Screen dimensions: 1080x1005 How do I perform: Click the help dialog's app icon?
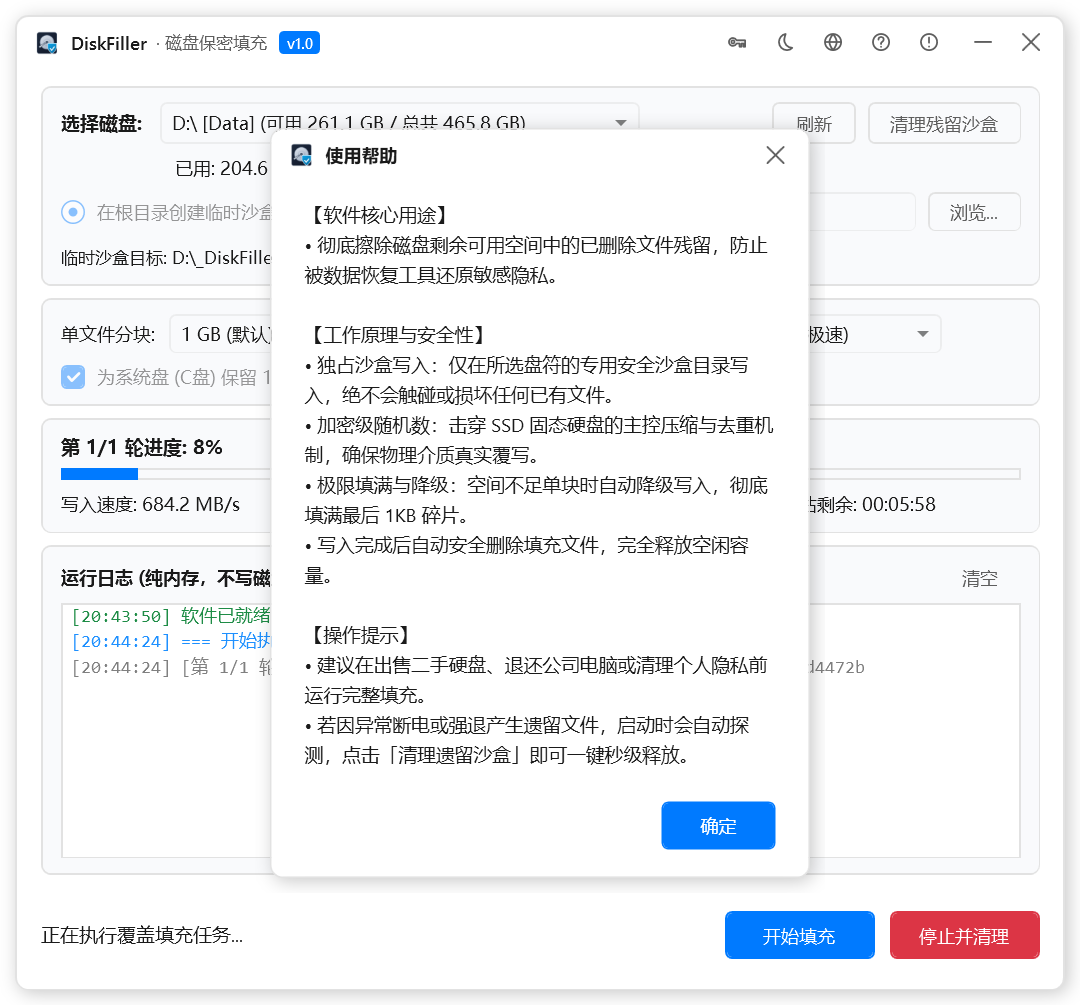pyautogui.click(x=302, y=155)
